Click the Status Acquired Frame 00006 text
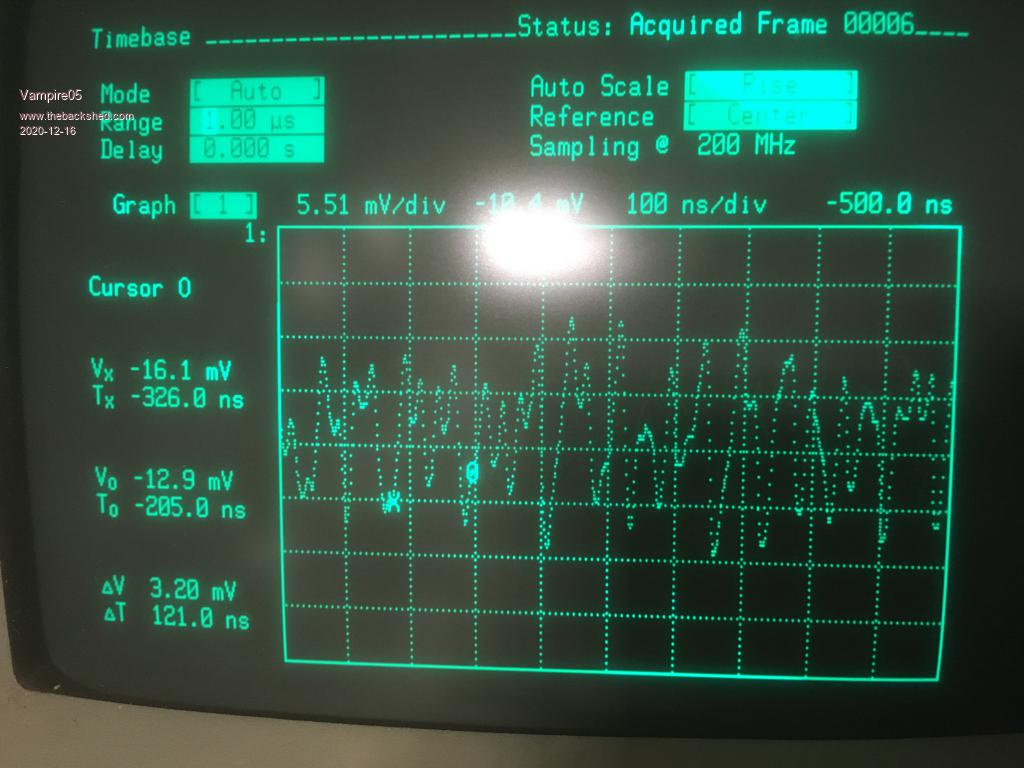The height and width of the screenshot is (768, 1024). tap(740, 26)
